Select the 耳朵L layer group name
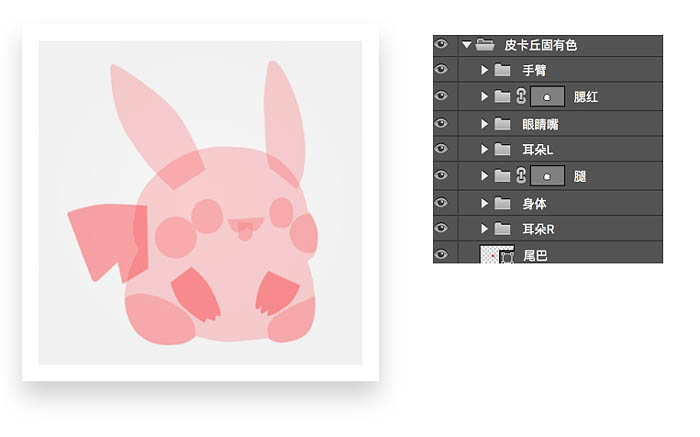This screenshot has width=700, height=437. 538,150
